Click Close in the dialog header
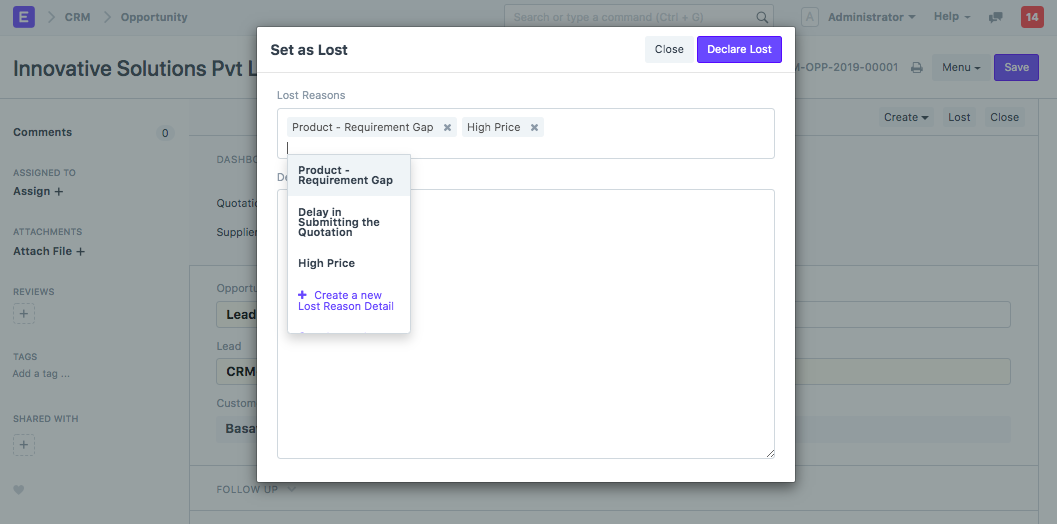1057x524 pixels. coord(669,49)
